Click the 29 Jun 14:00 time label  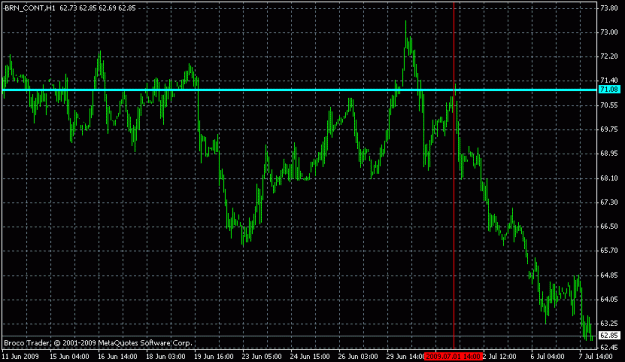(405, 356)
